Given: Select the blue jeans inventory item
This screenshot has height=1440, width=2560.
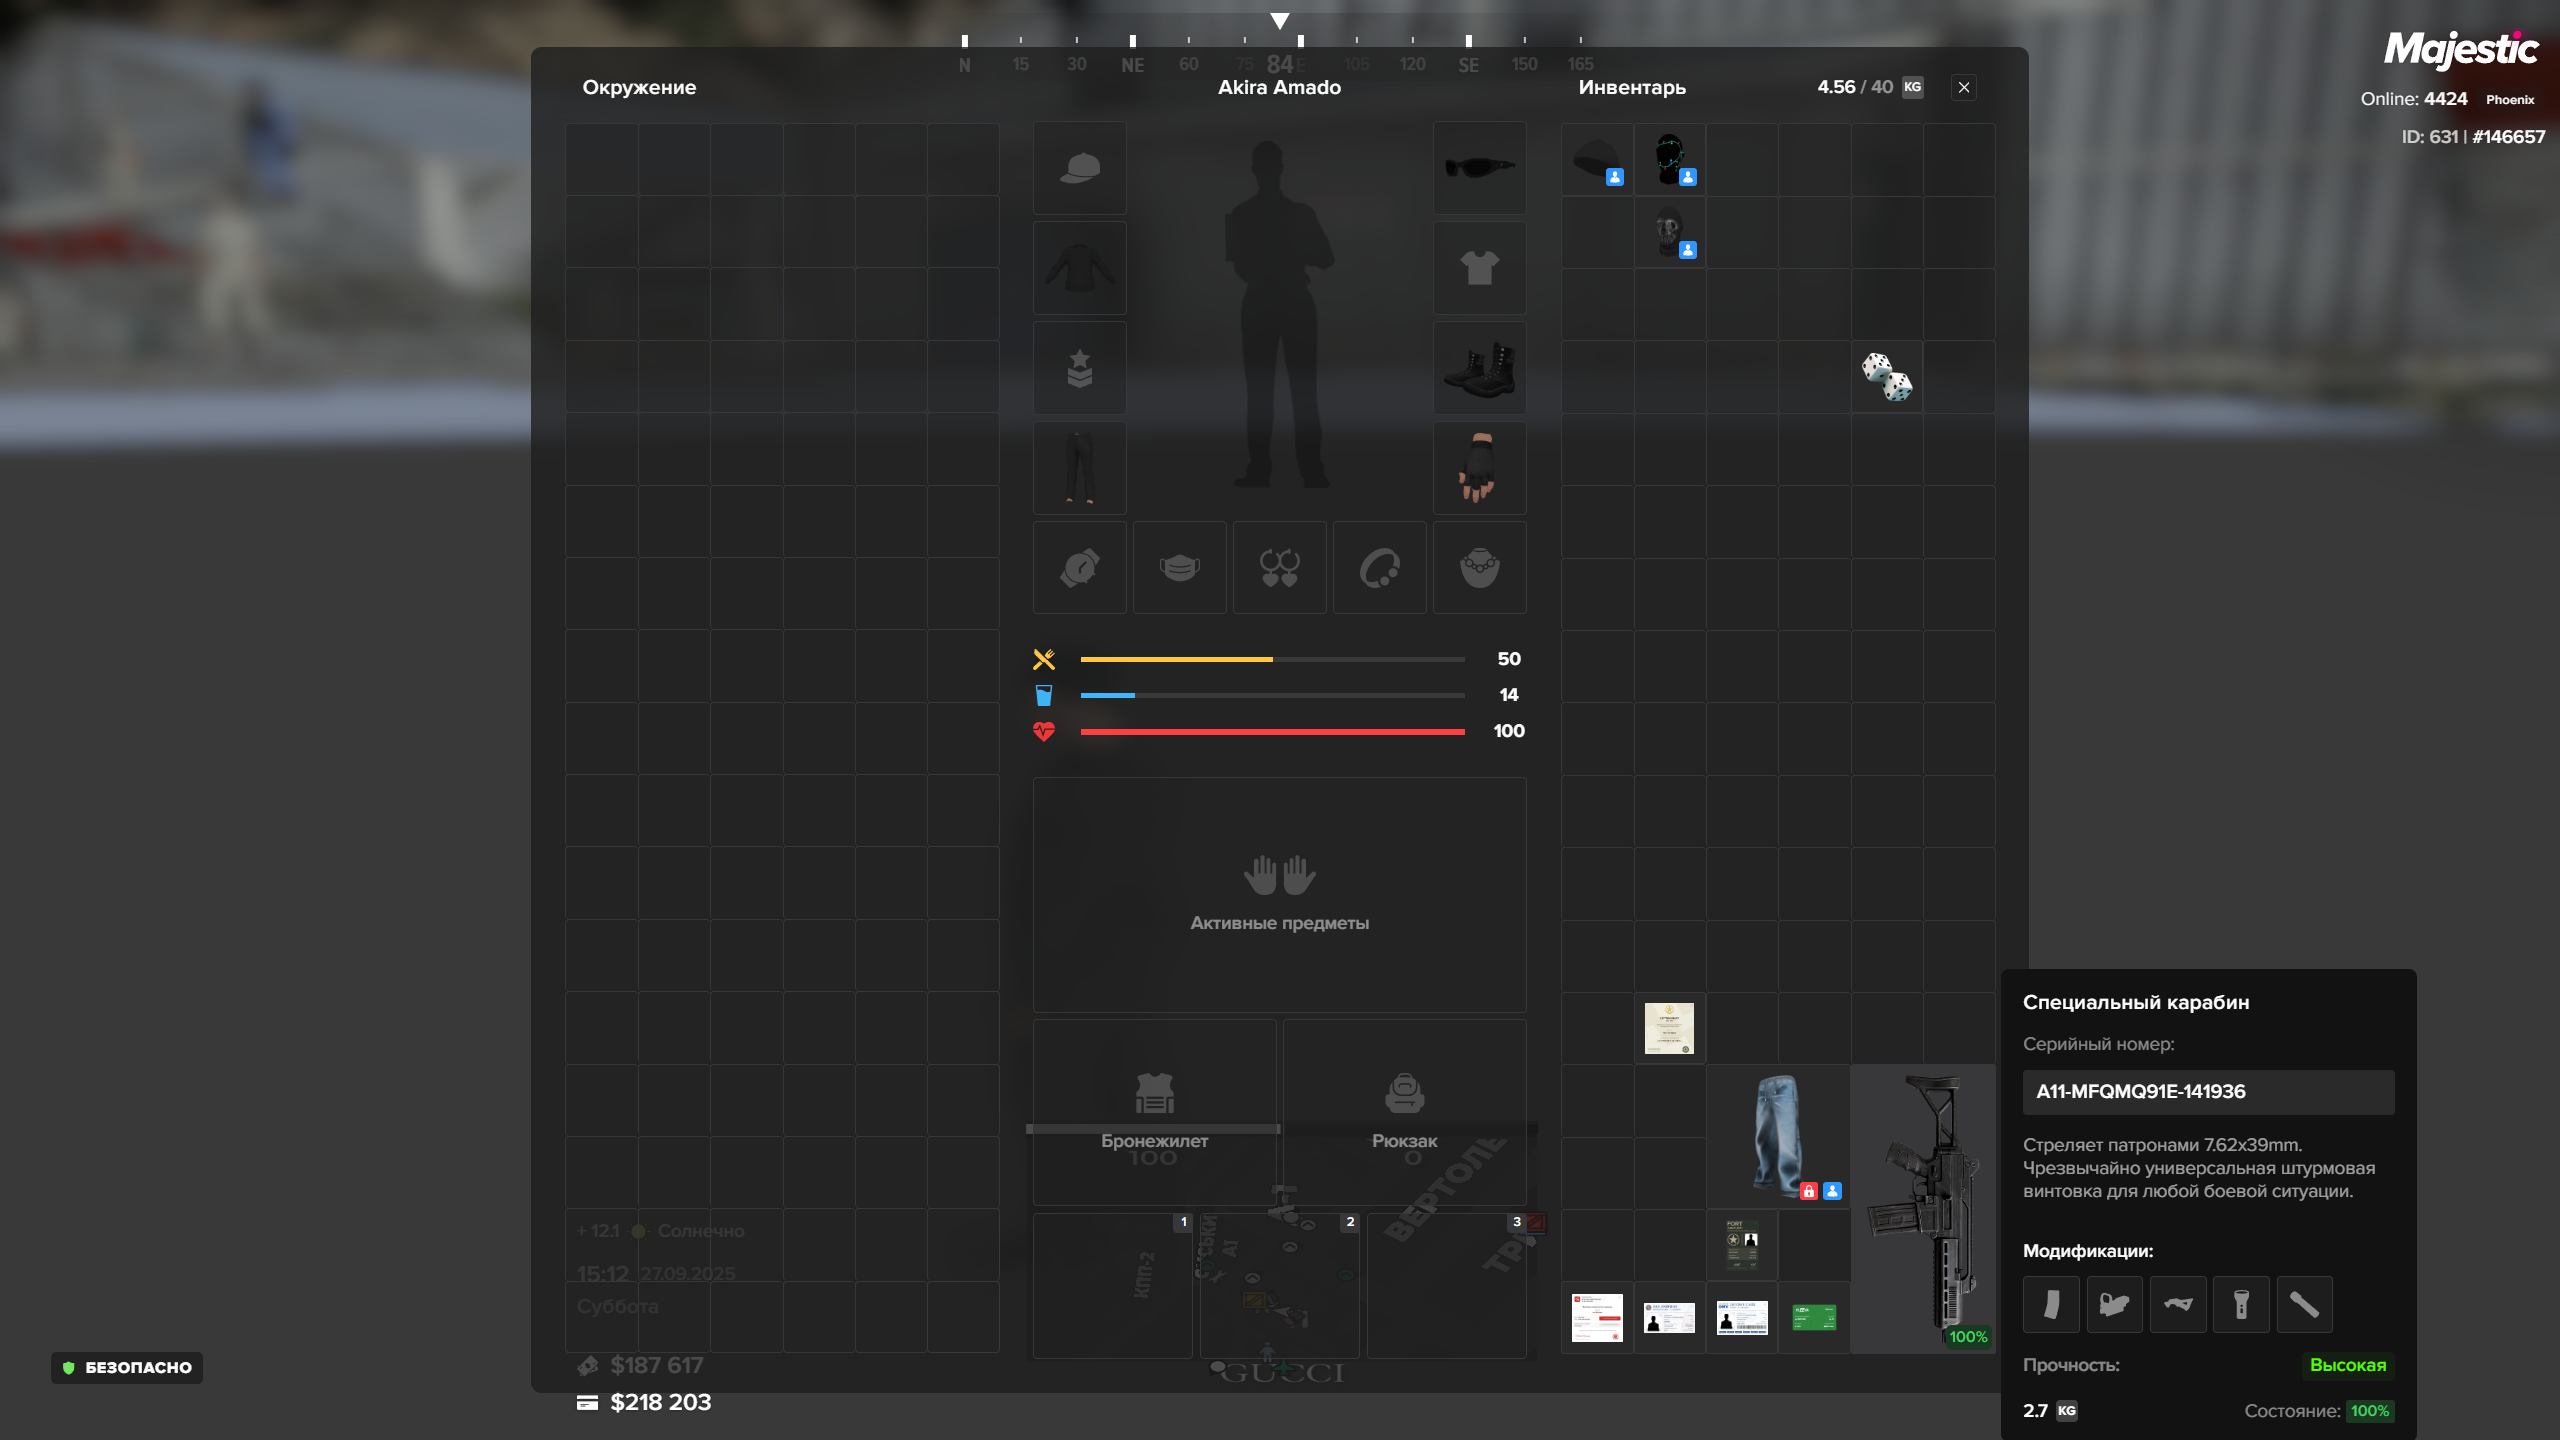Looking at the screenshot, I should (x=1778, y=1135).
